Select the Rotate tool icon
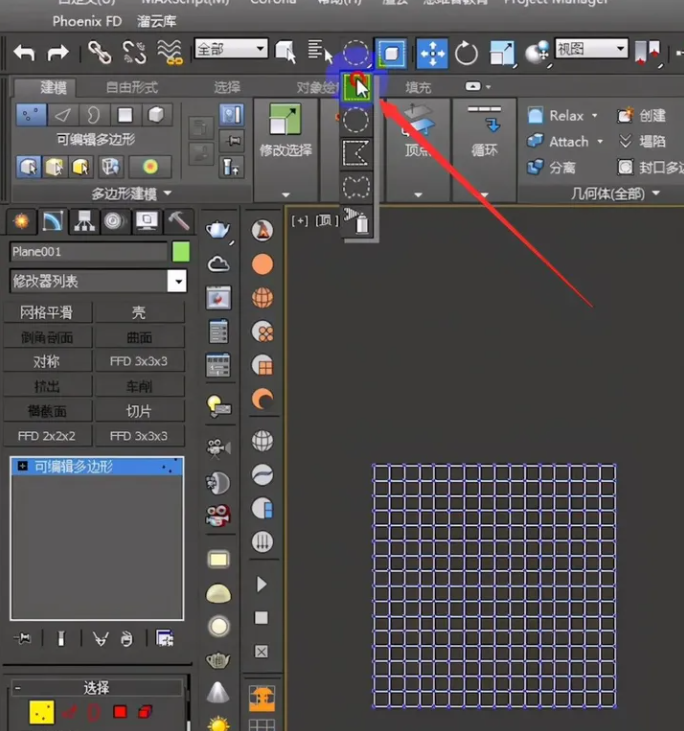684x731 pixels. click(x=466, y=51)
